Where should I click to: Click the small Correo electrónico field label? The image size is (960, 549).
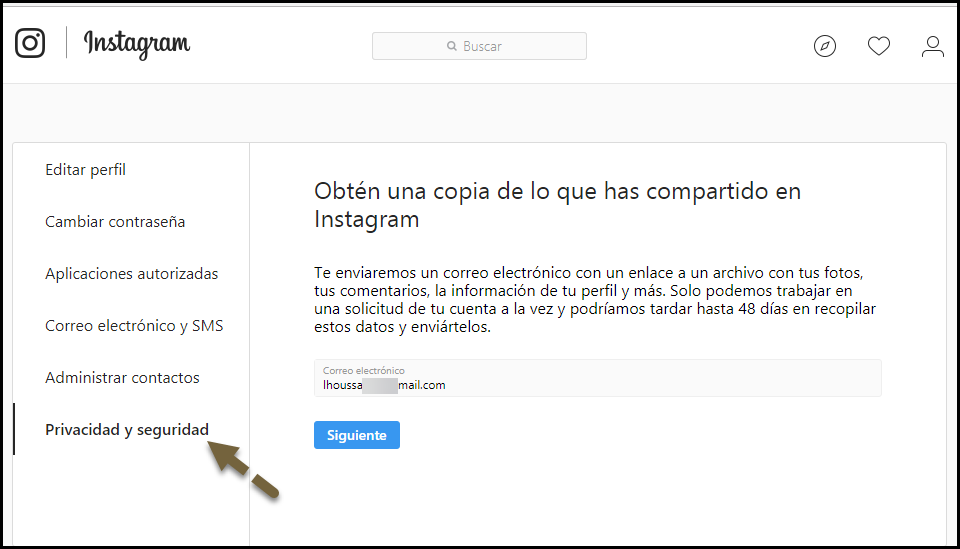pyautogui.click(x=364, y=370)
